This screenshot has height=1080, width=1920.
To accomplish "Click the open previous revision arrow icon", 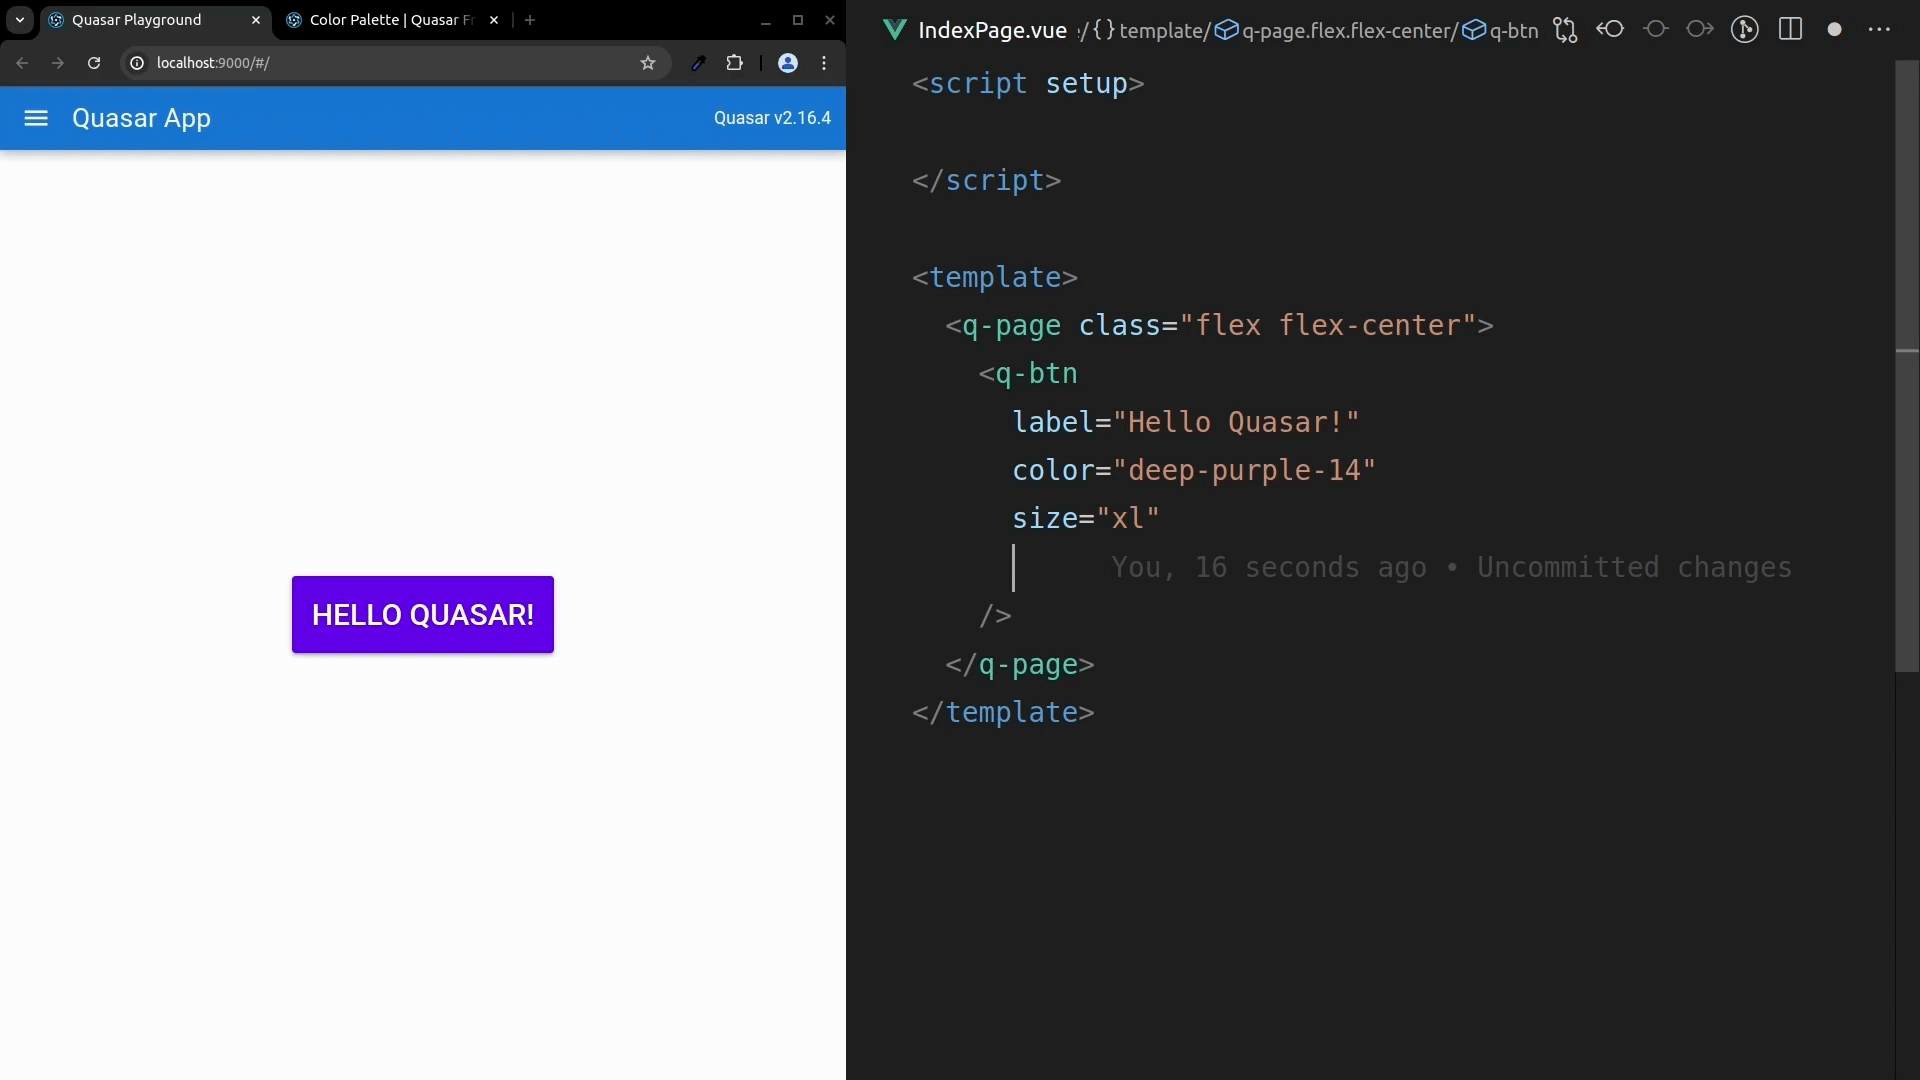I will coord(1610,29).
